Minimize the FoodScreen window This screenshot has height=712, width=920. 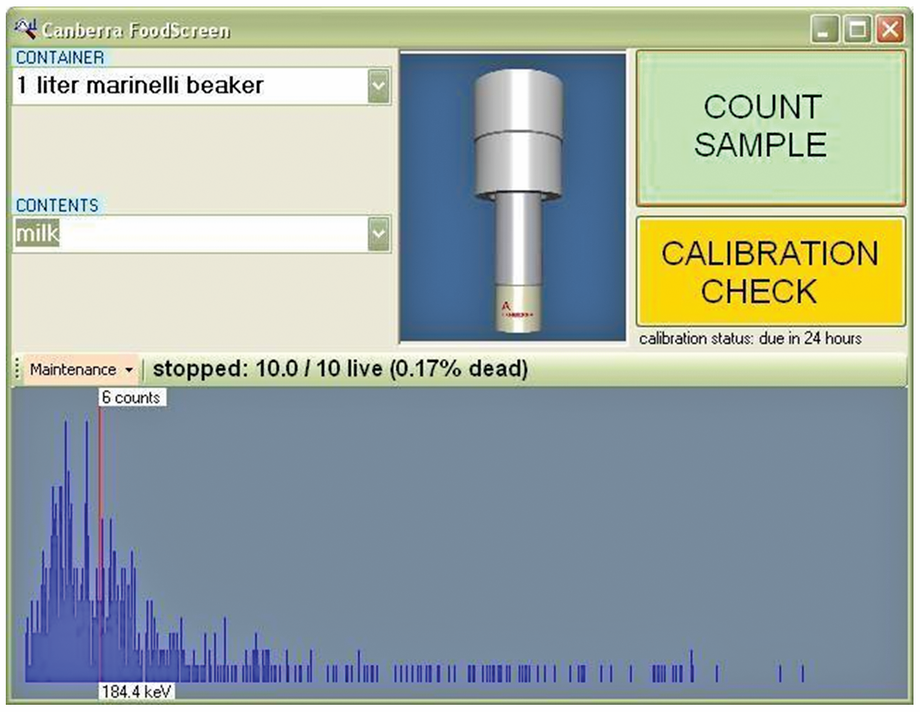pos(825,30)
